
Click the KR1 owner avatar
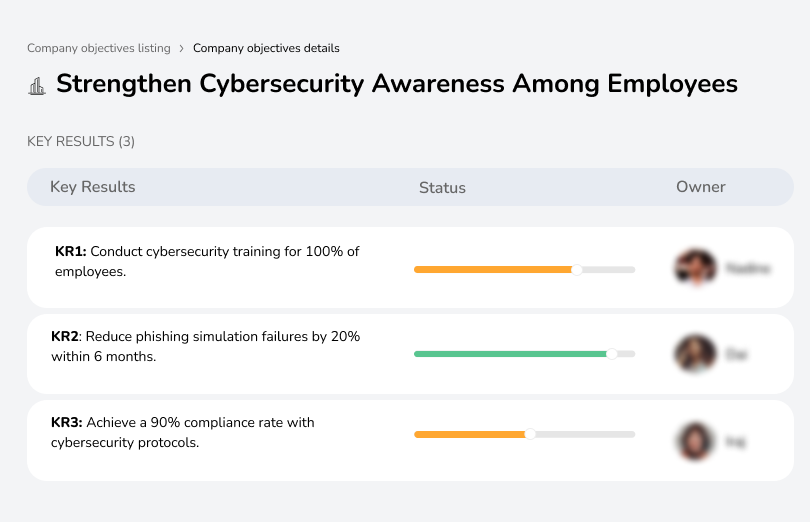click(696, 267)
